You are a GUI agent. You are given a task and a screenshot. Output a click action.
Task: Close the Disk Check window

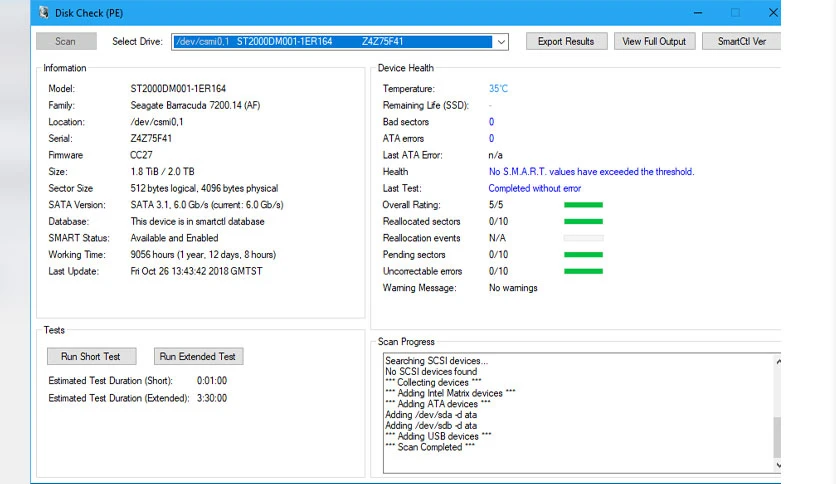[x=773, y=12]
